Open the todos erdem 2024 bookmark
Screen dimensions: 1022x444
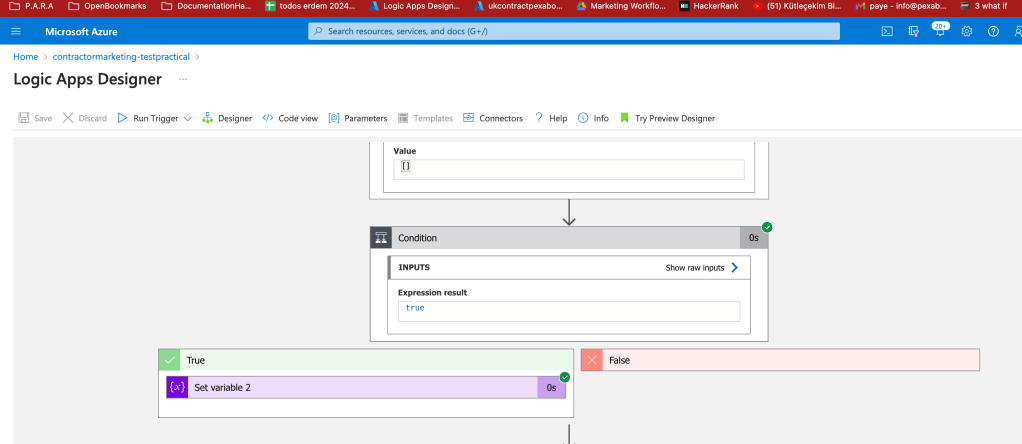pyautogui.click(x=311, y=6)
